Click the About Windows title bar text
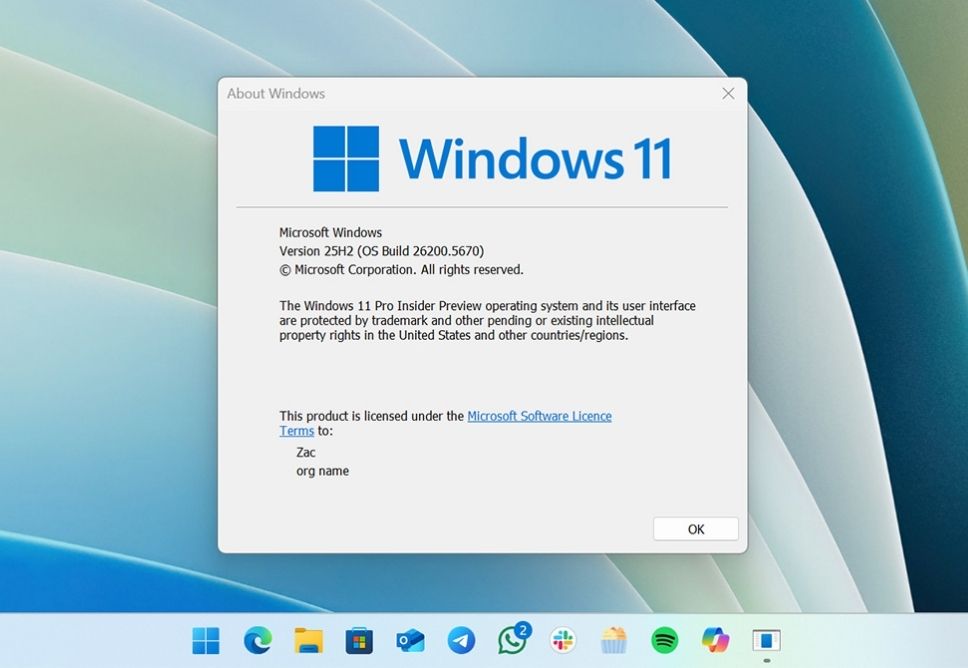 (x=276, y=94)
